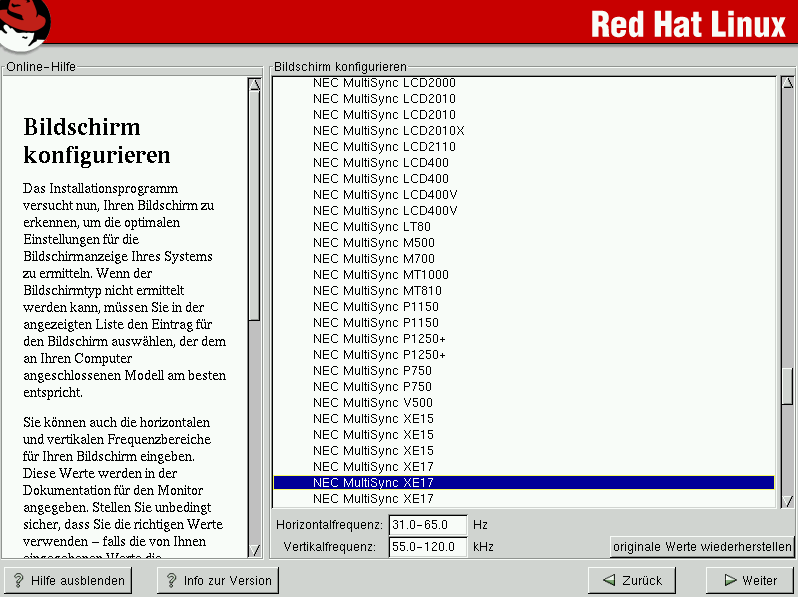This screenshot has width=798, height=597.
Task: Choose NEC MultiSync M700 monitor
Action: [373, 259]
